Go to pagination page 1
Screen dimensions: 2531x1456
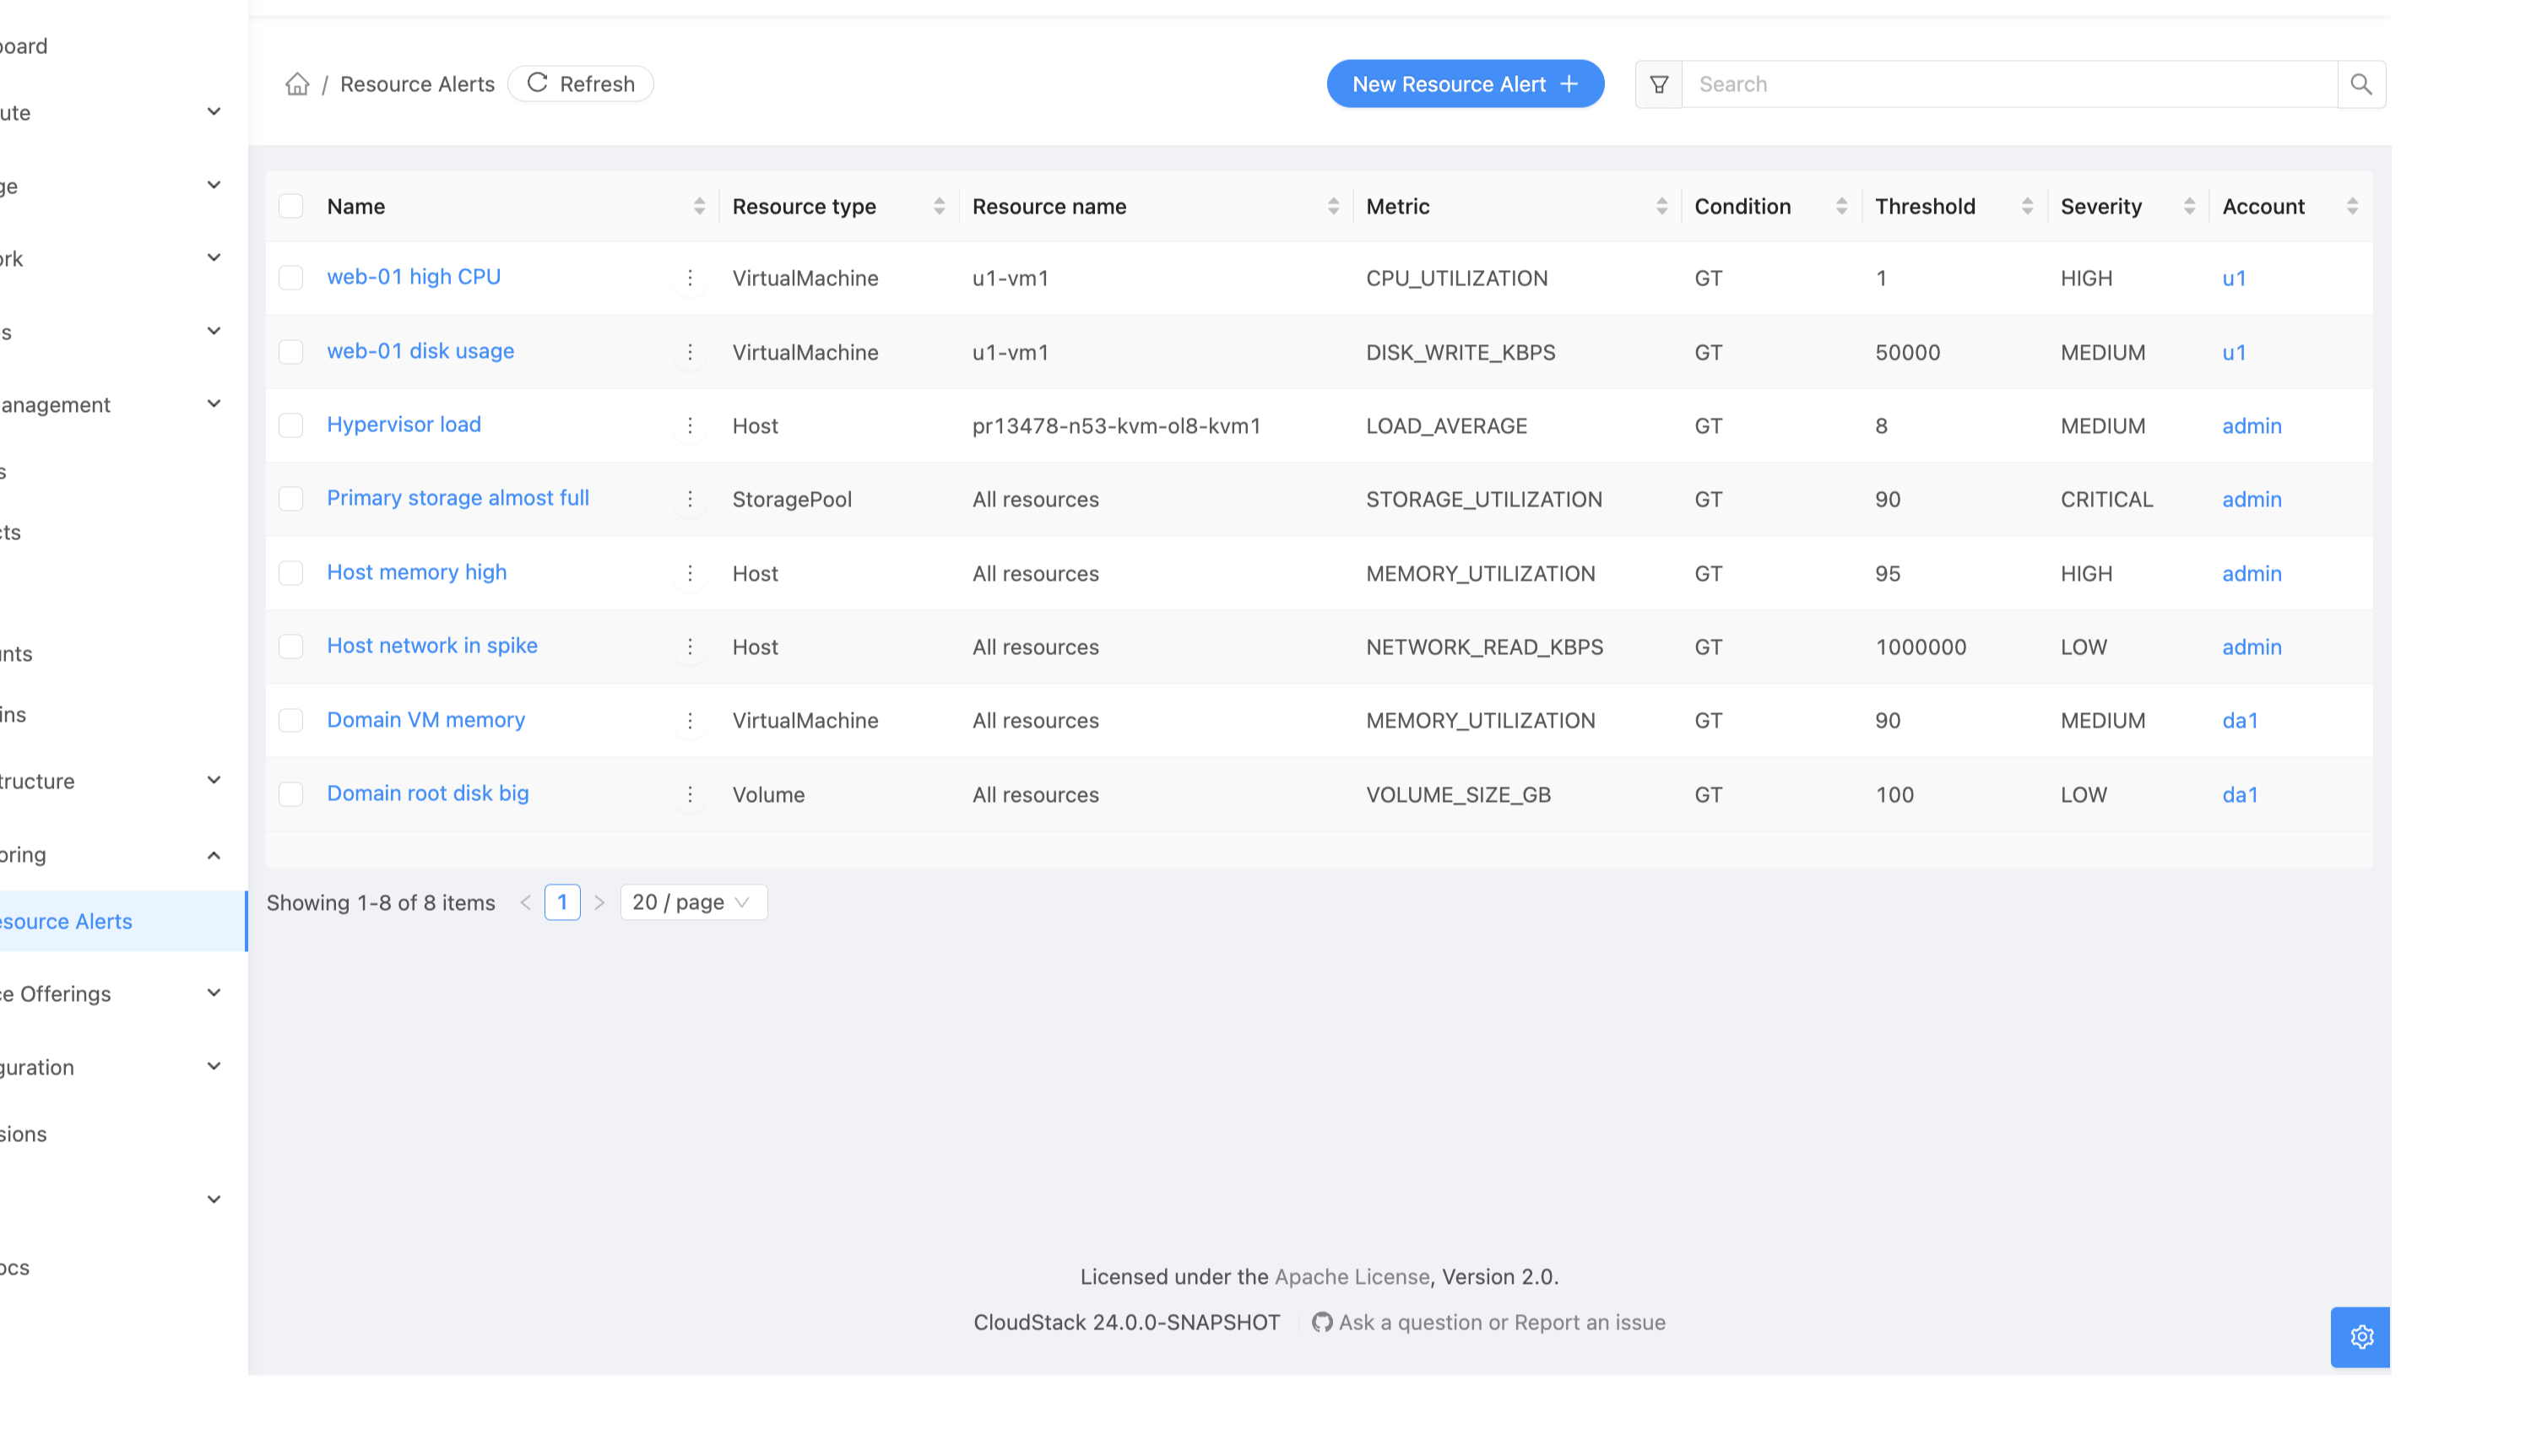pyautogui.click(x=562, y=902)
